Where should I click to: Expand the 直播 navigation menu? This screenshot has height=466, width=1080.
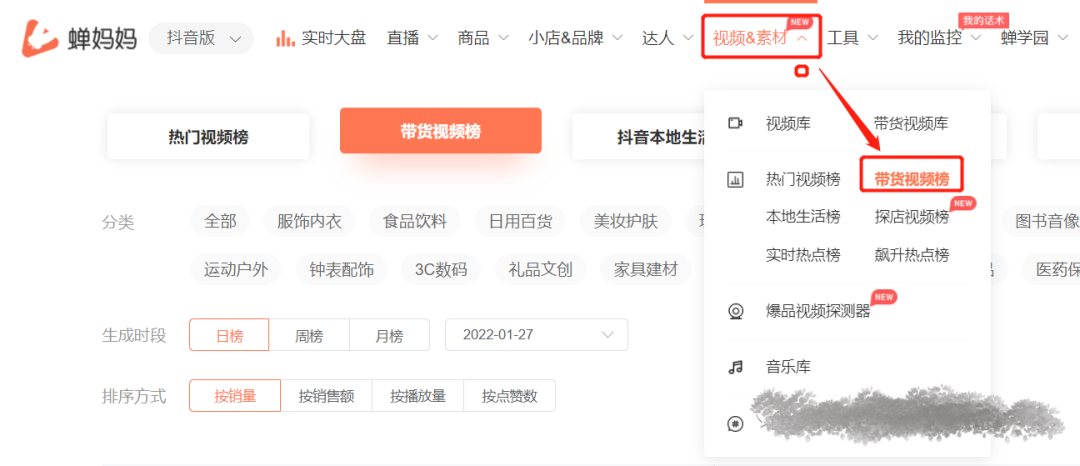pos(412,38)
